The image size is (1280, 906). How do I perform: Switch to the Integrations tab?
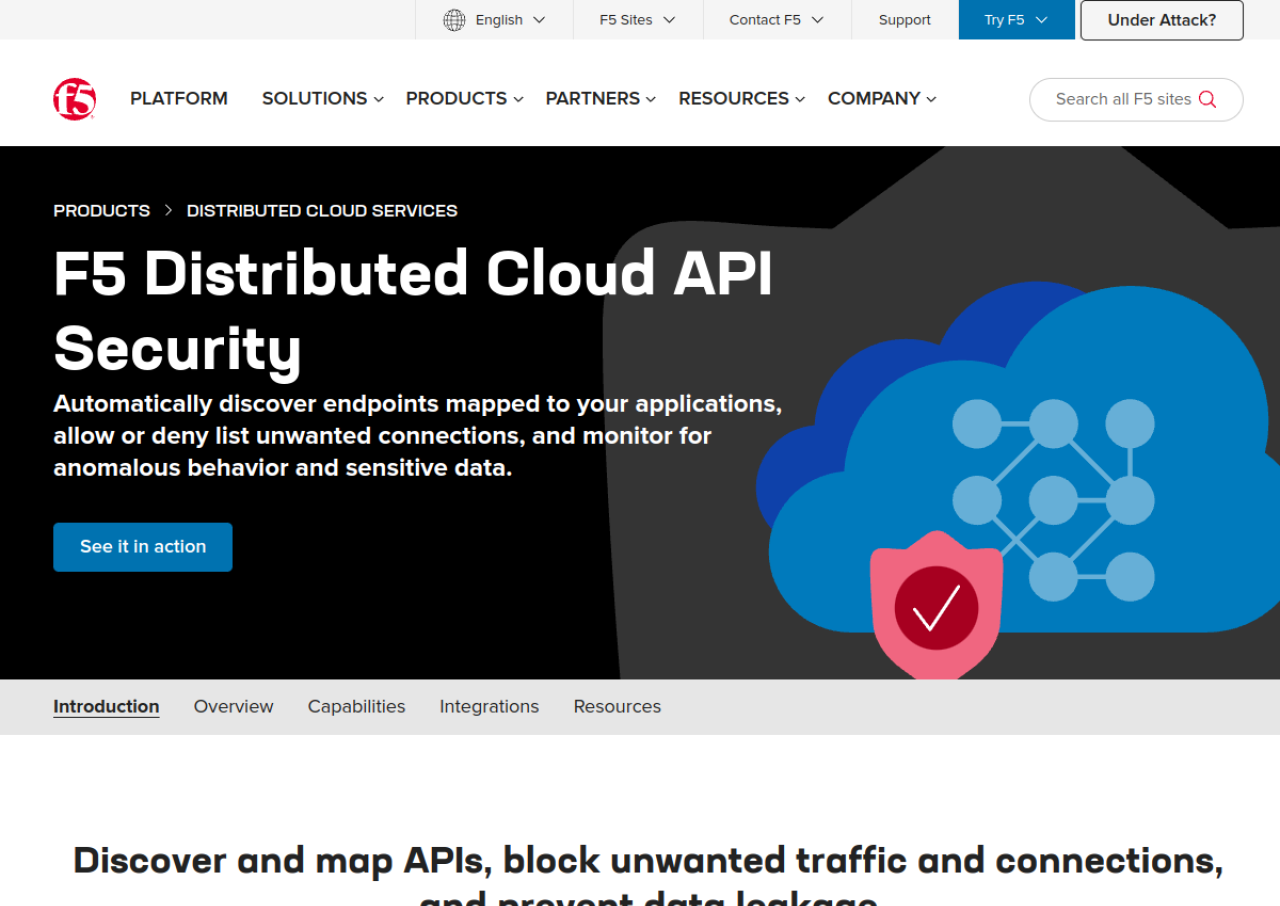[x=489, y=707]
